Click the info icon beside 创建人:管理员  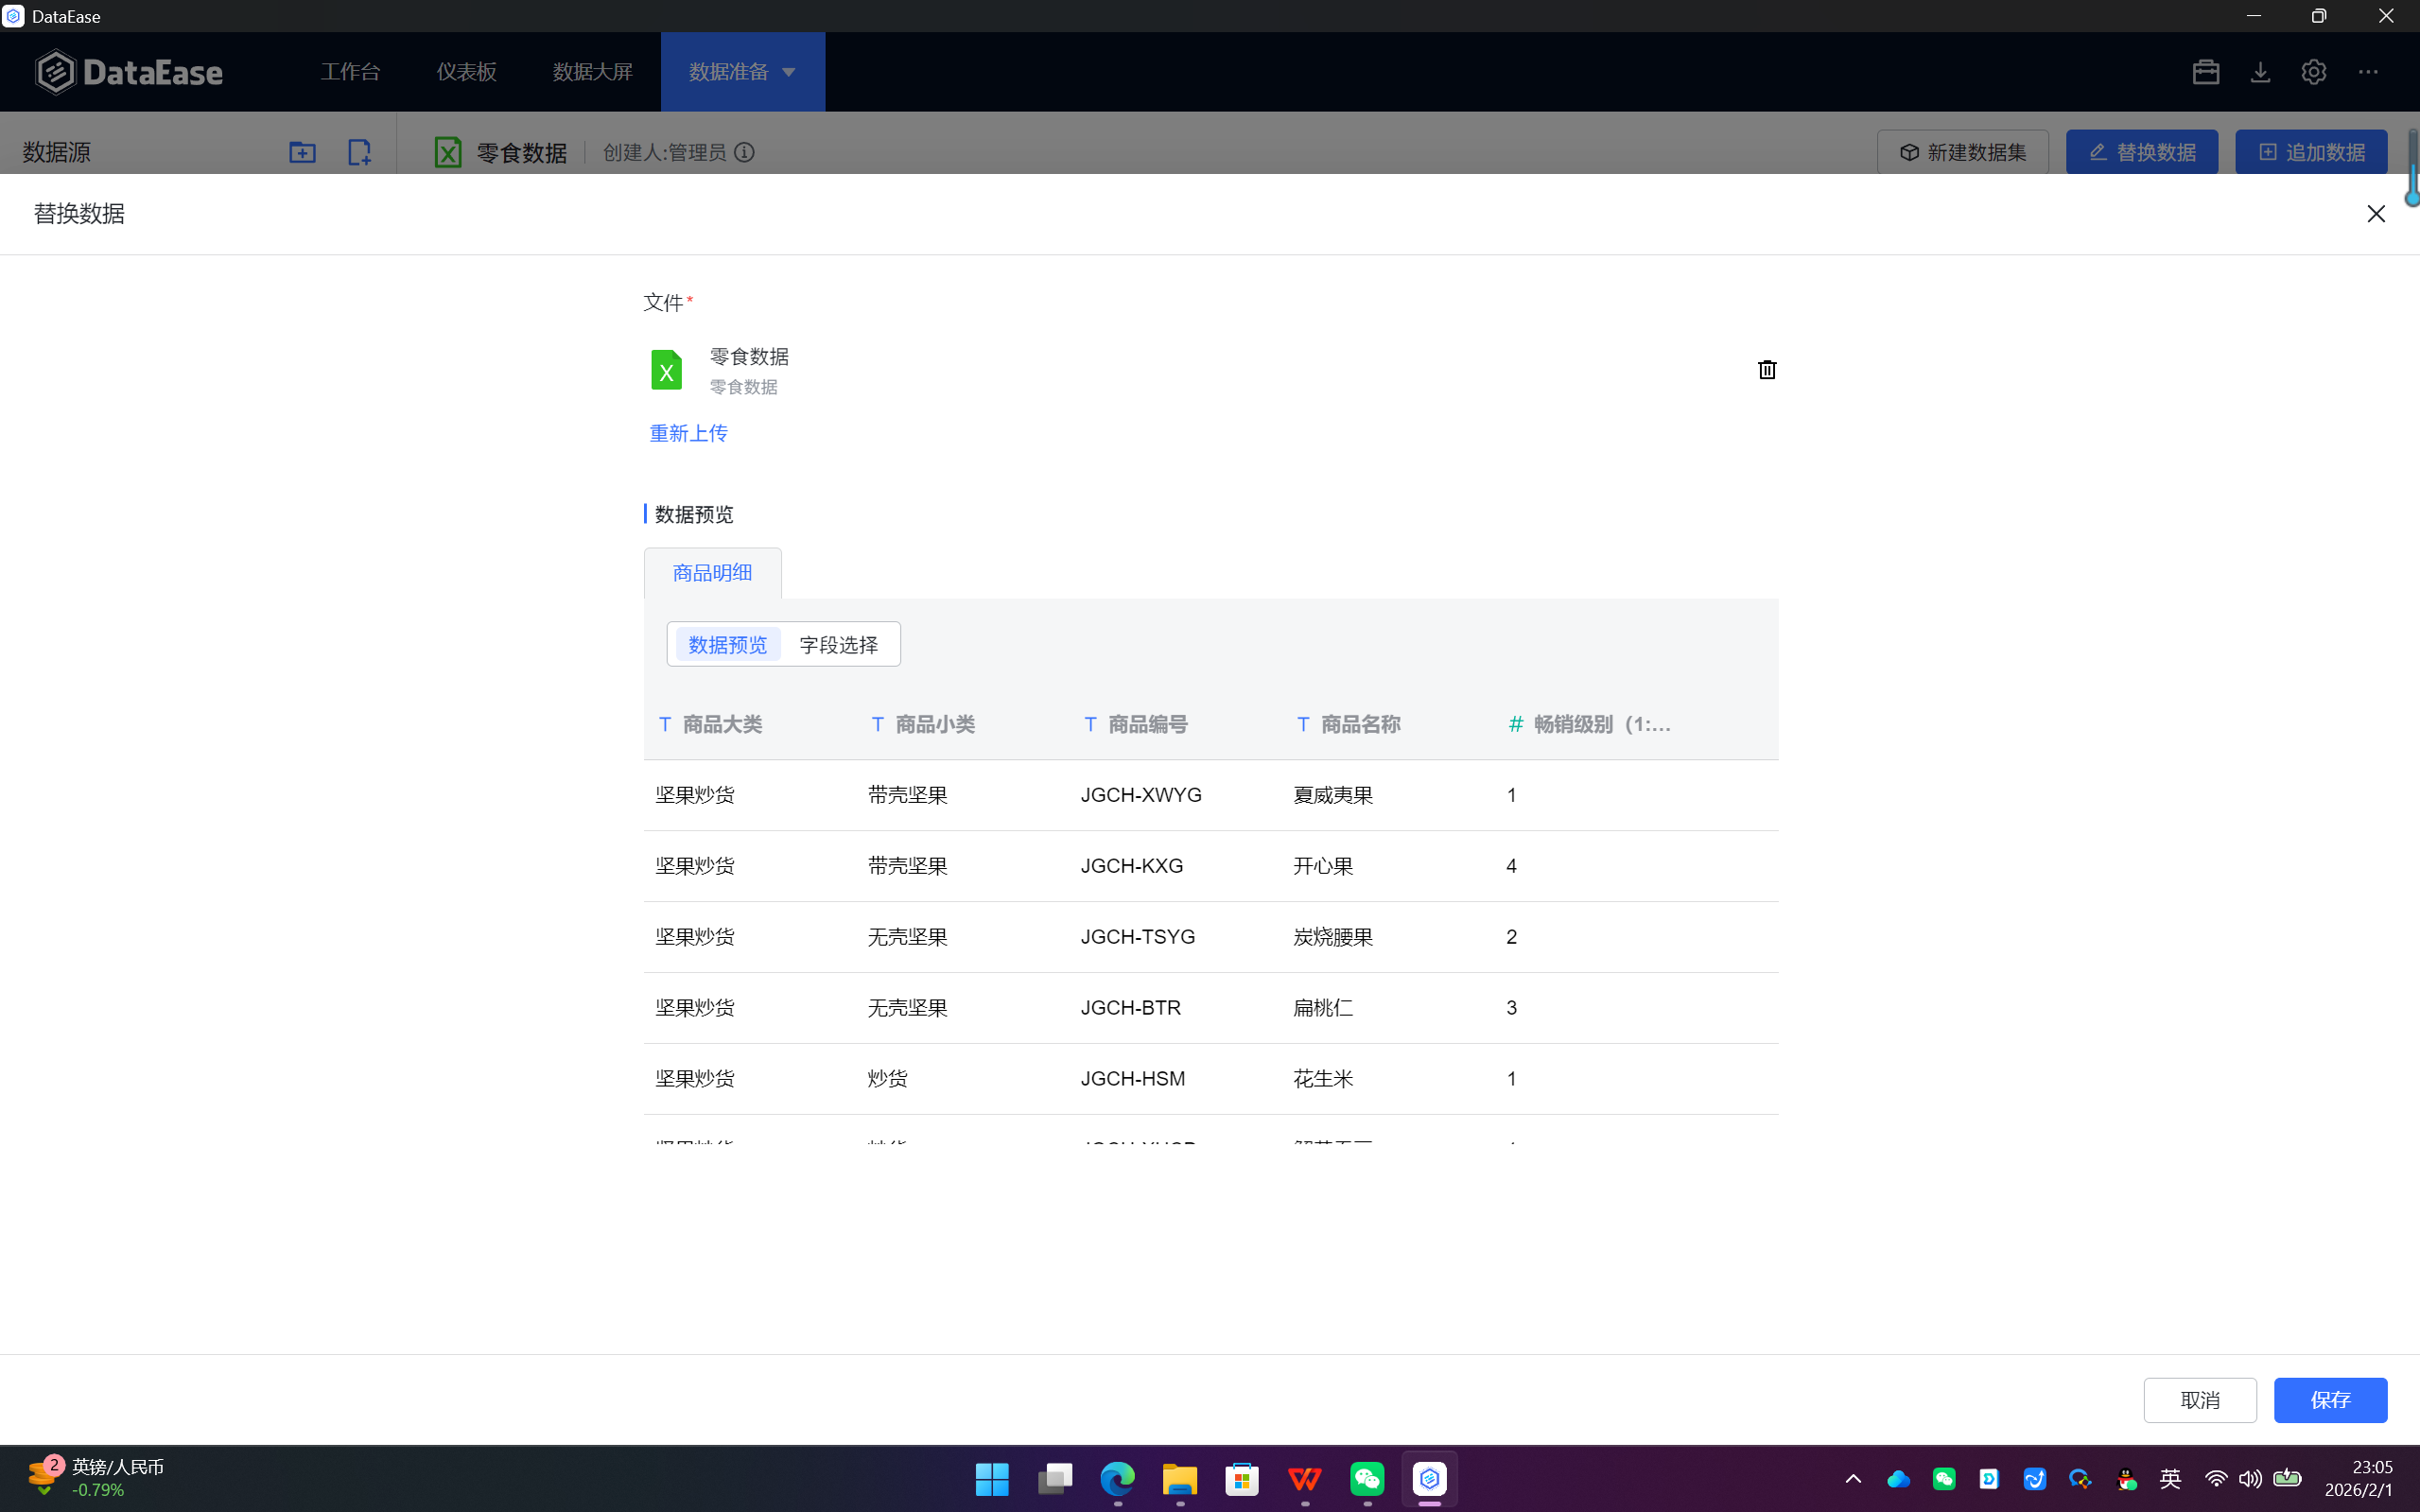click(744, 152)
